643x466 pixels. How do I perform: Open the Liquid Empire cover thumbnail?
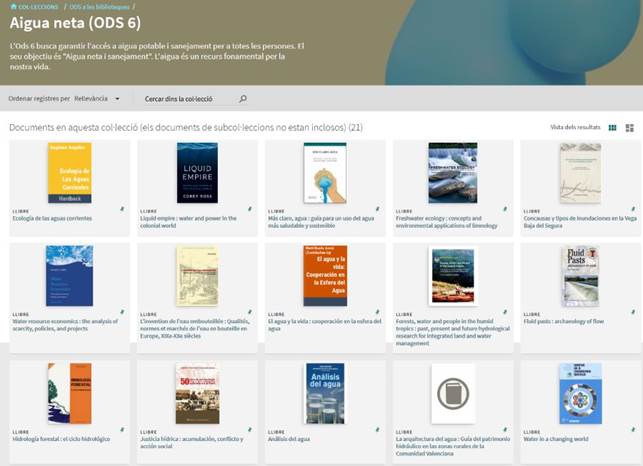pos(197,173)
